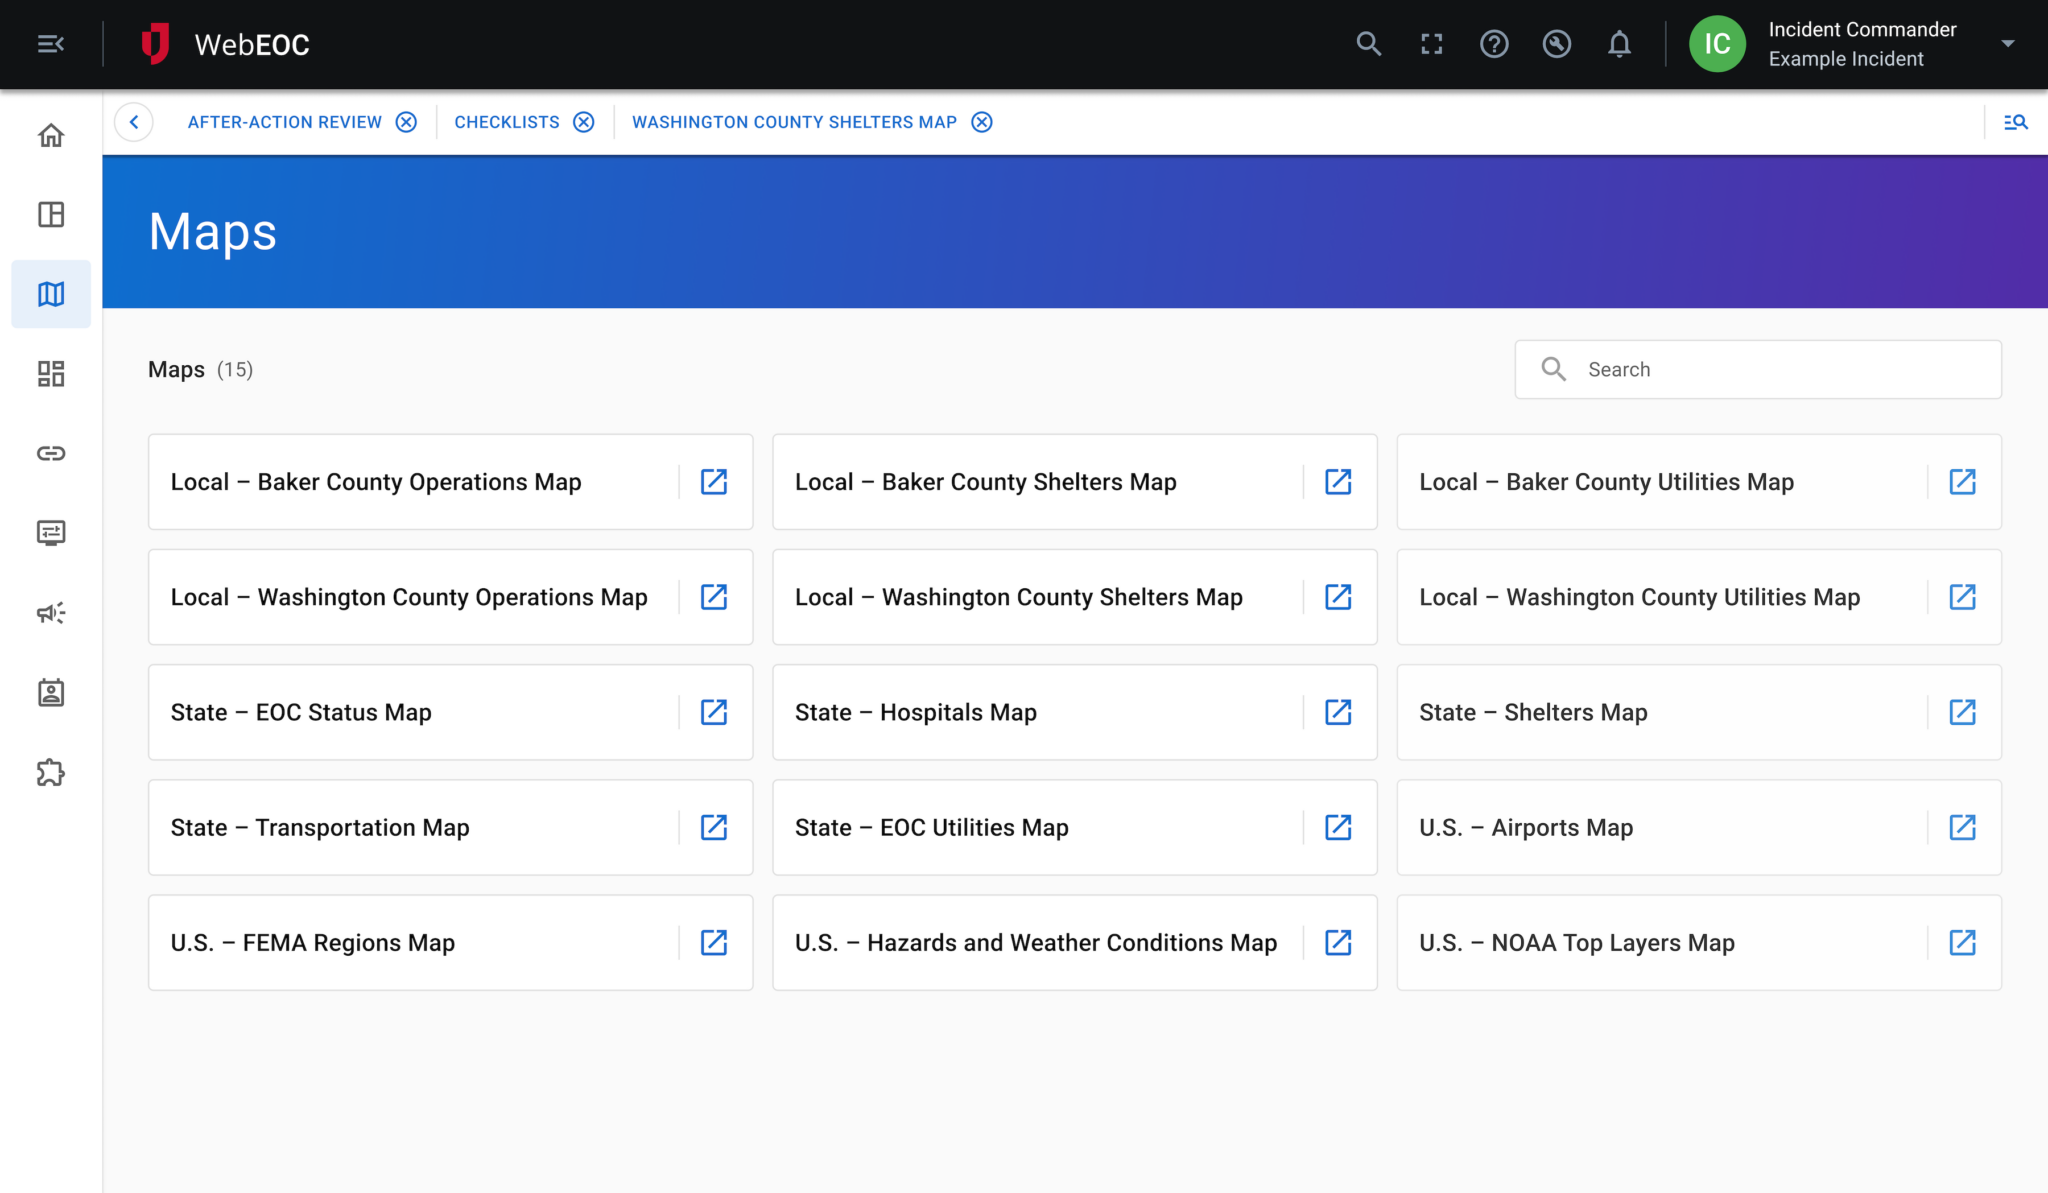Image resolution: width=2048 pixels, height=1193 pixels.
Task: Open the Incident Commander account dropdown
Action: pos(2008,44)
